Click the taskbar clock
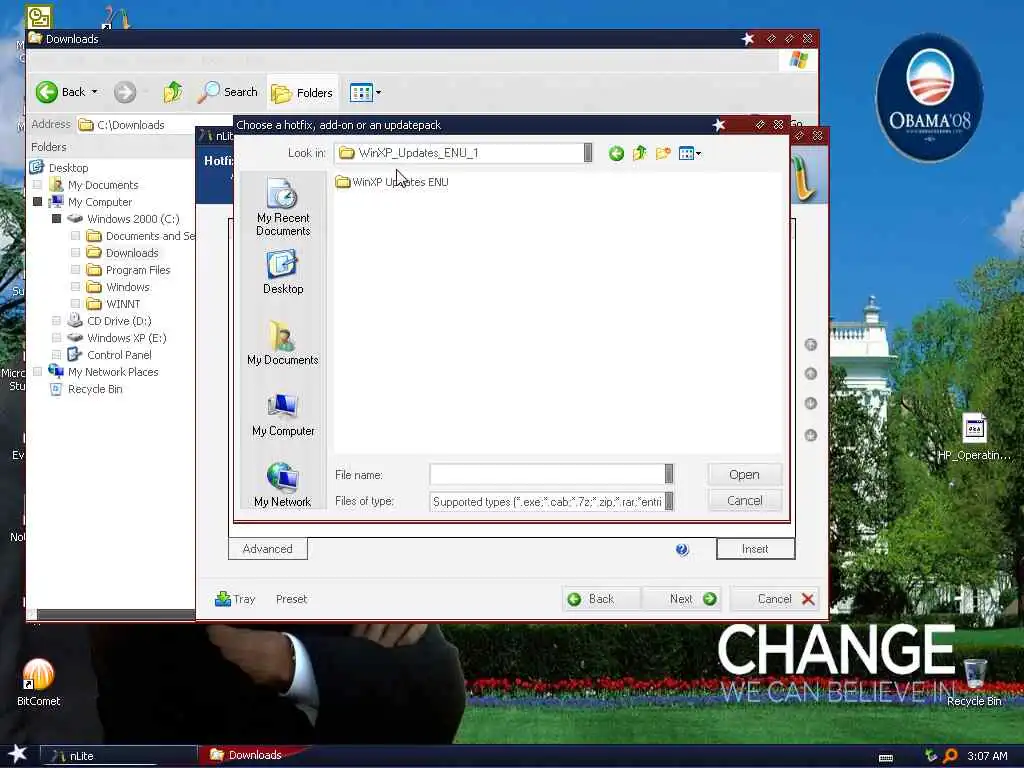Viewport: 1024px width, 768px height. click(987, 756)
